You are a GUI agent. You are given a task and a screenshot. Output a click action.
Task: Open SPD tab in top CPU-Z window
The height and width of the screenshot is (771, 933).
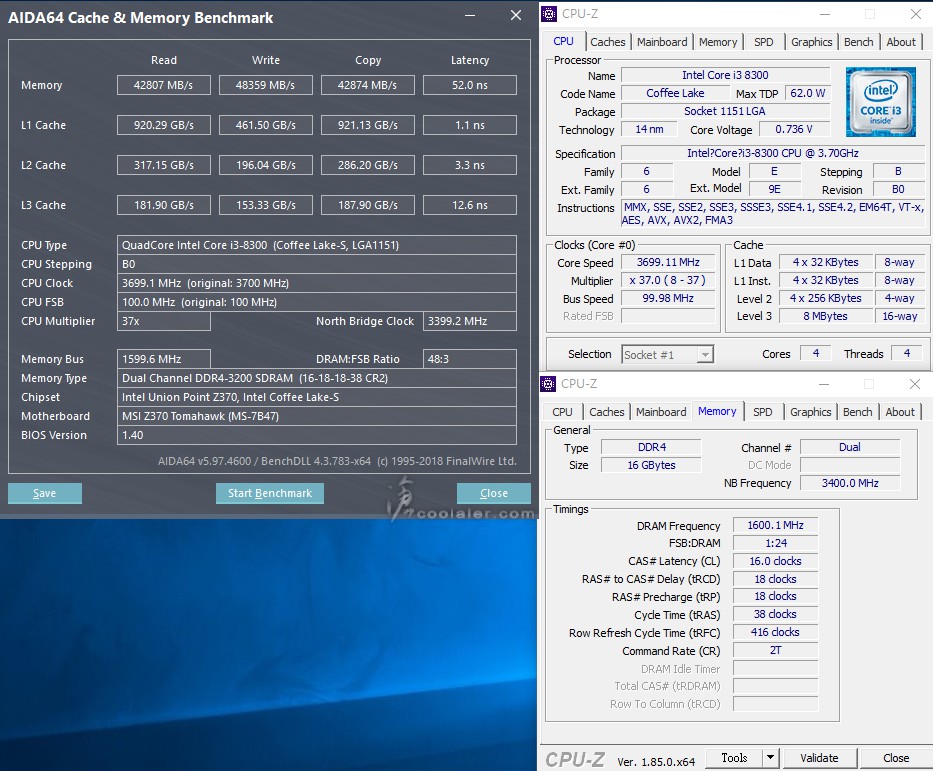click(x=763, y=42)
